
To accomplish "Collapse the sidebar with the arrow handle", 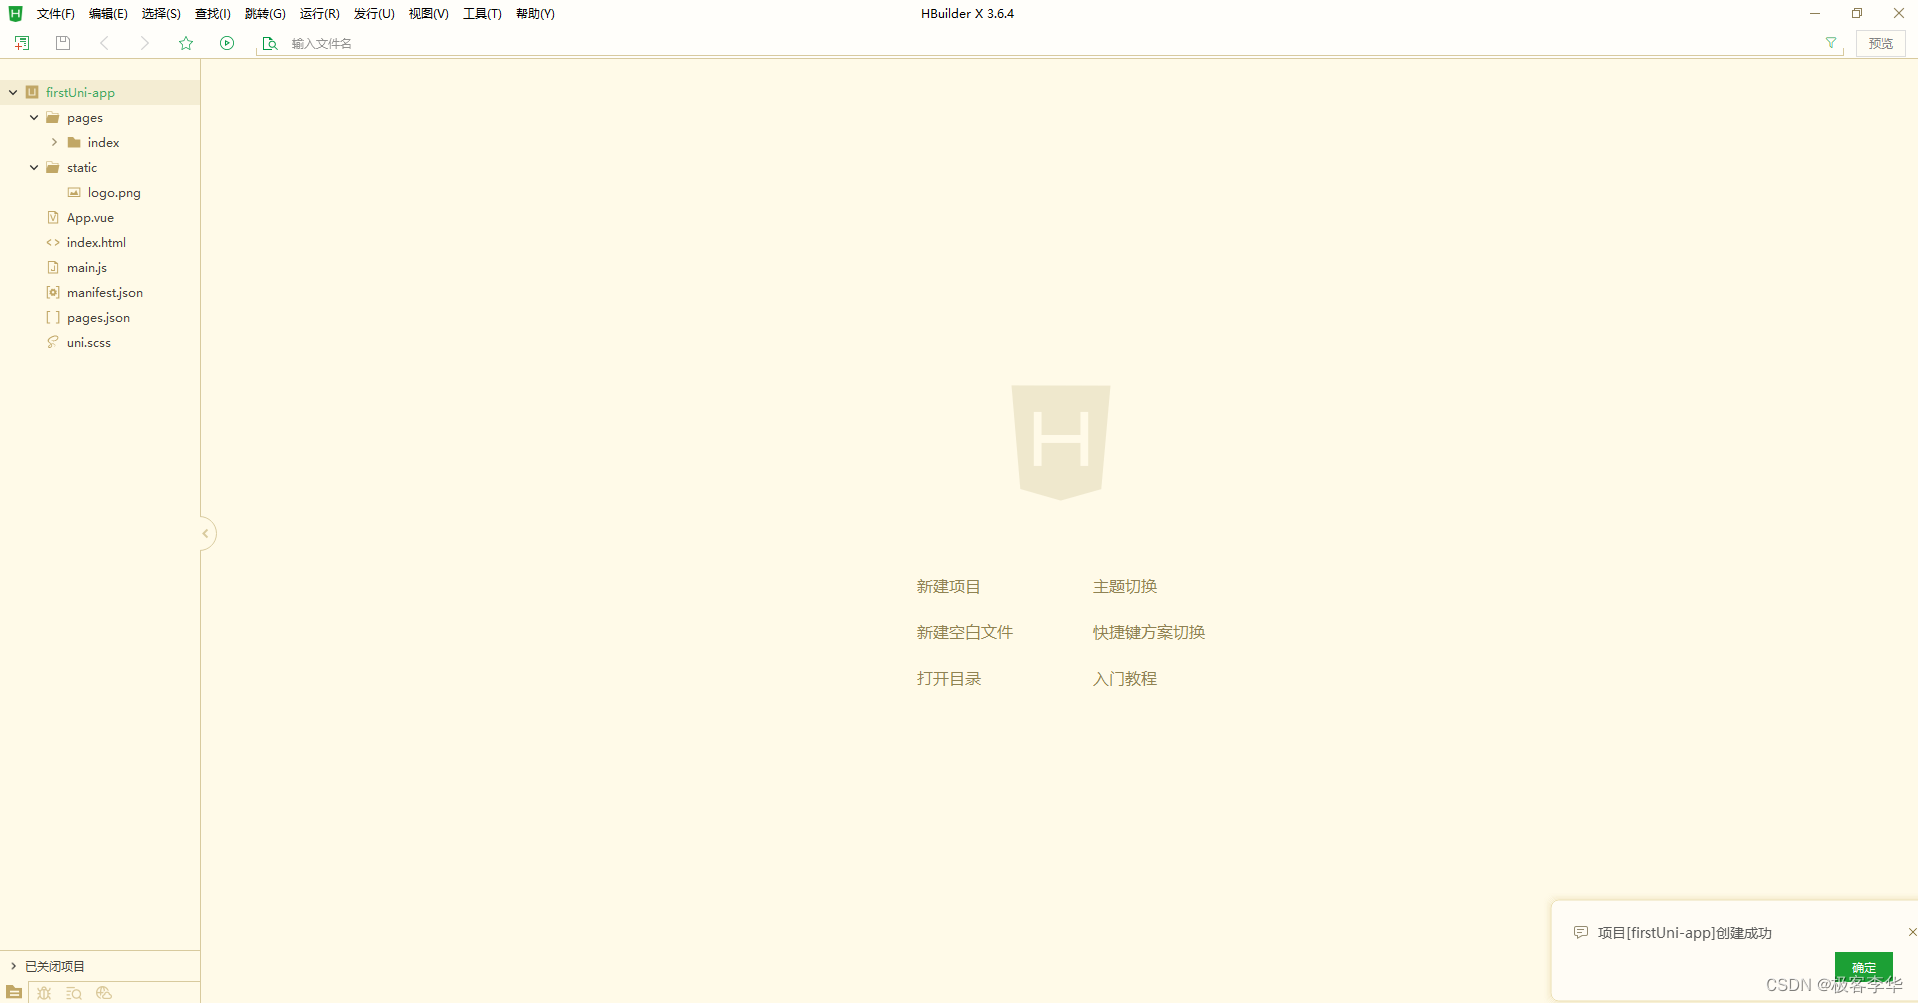I will click(x=206, y=533).
